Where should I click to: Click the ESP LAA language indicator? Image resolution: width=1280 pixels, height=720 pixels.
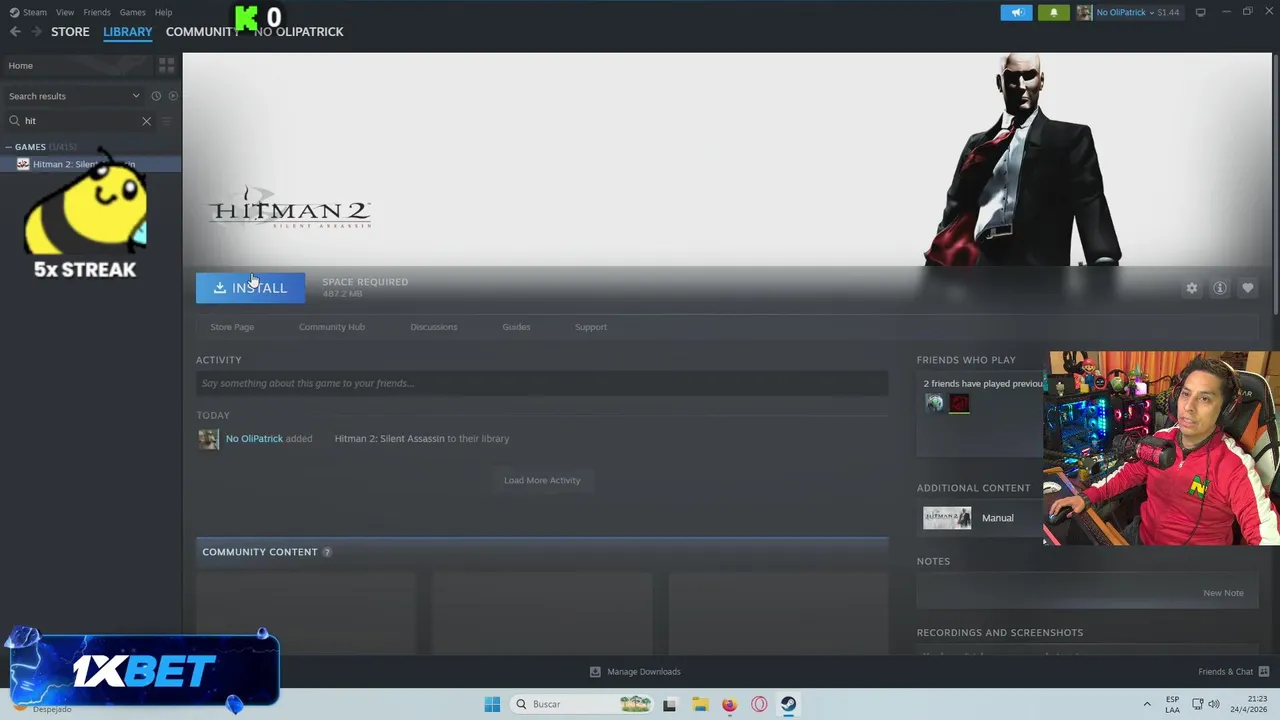click(x=1172, y=704)
